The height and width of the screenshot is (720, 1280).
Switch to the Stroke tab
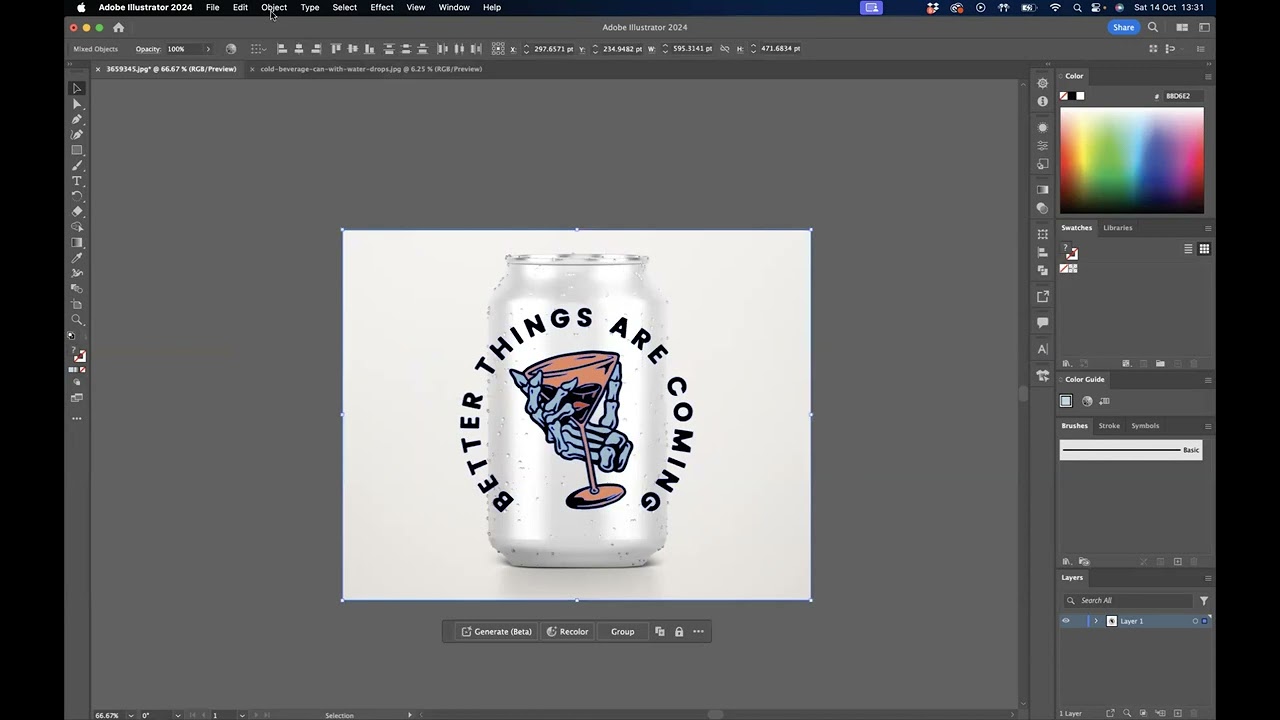1109,426
